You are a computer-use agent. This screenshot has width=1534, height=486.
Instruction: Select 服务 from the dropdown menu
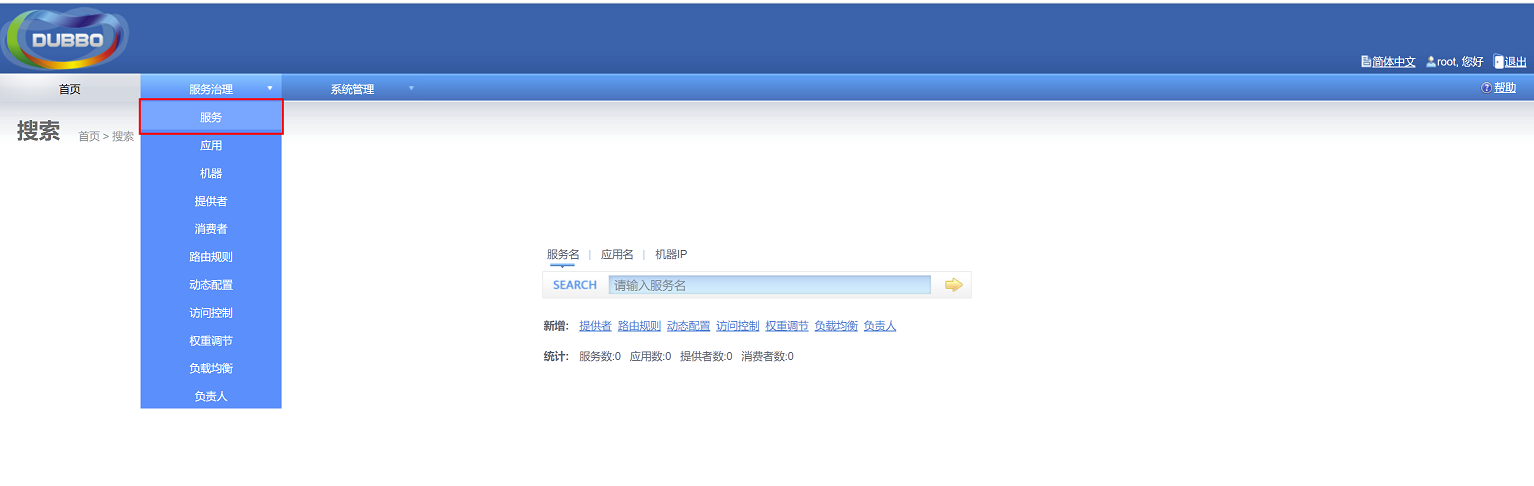[x=211, y=117]
